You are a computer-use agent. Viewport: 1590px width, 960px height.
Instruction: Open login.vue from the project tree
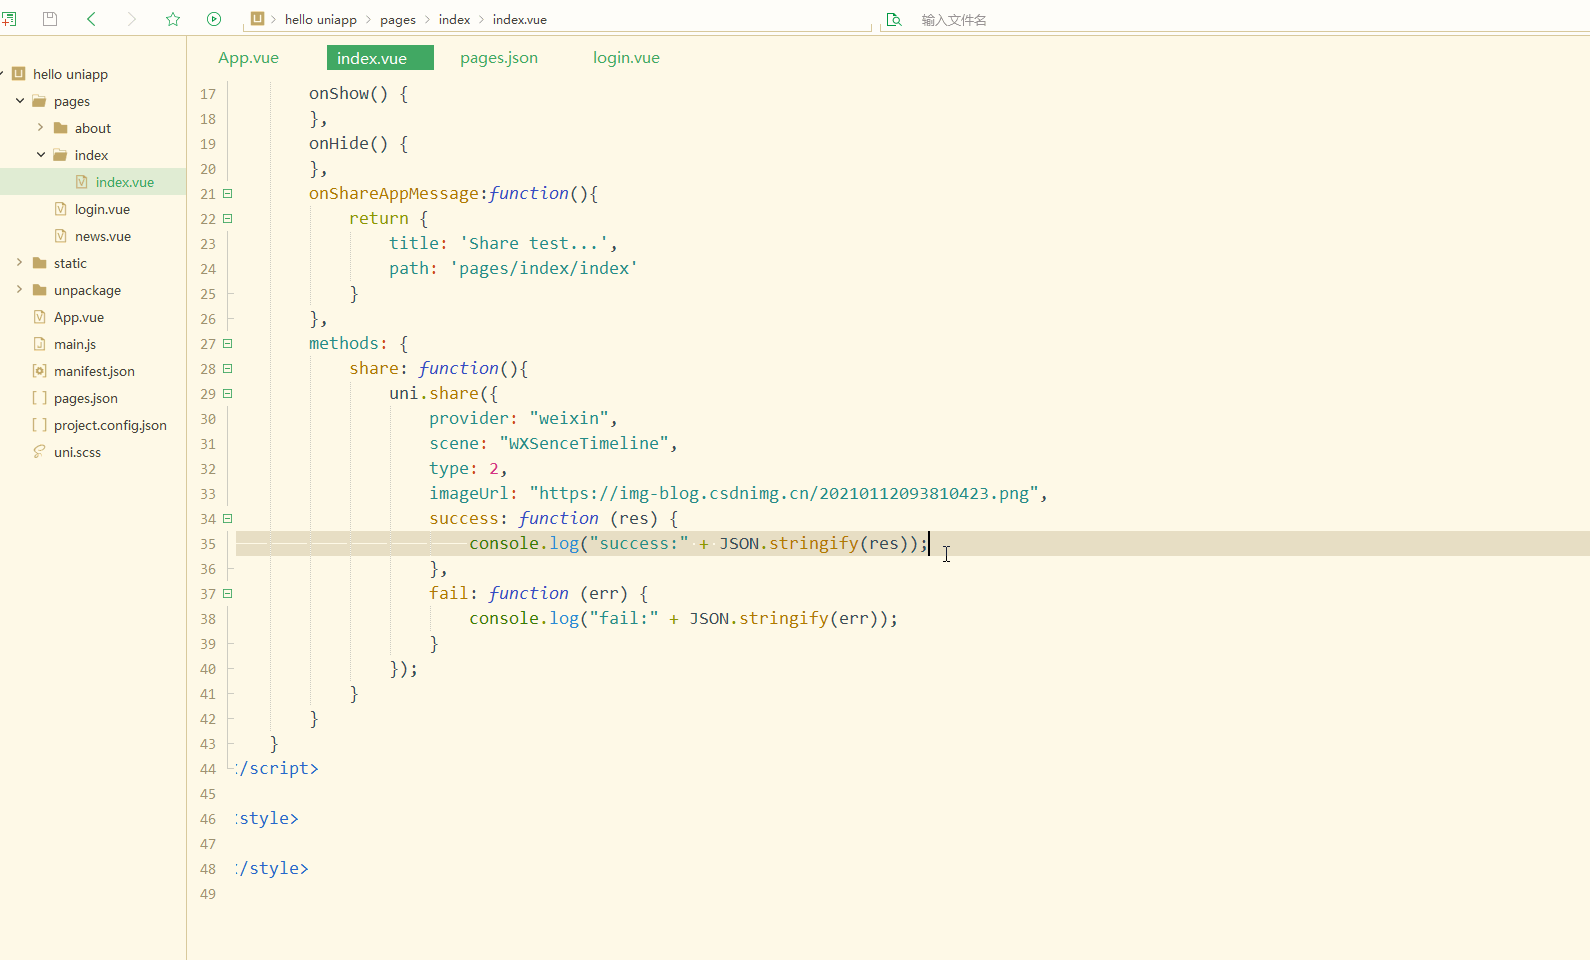click(x=102, y=209)
